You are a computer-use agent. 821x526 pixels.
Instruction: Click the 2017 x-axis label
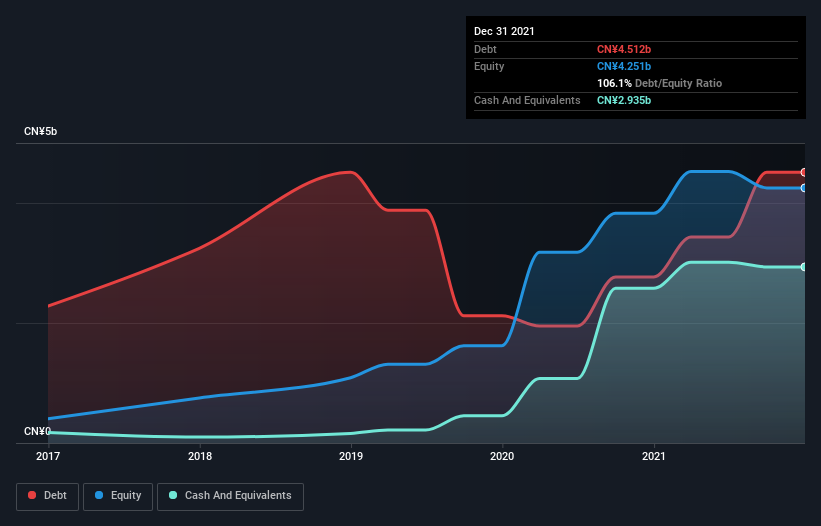click(48, 456)
